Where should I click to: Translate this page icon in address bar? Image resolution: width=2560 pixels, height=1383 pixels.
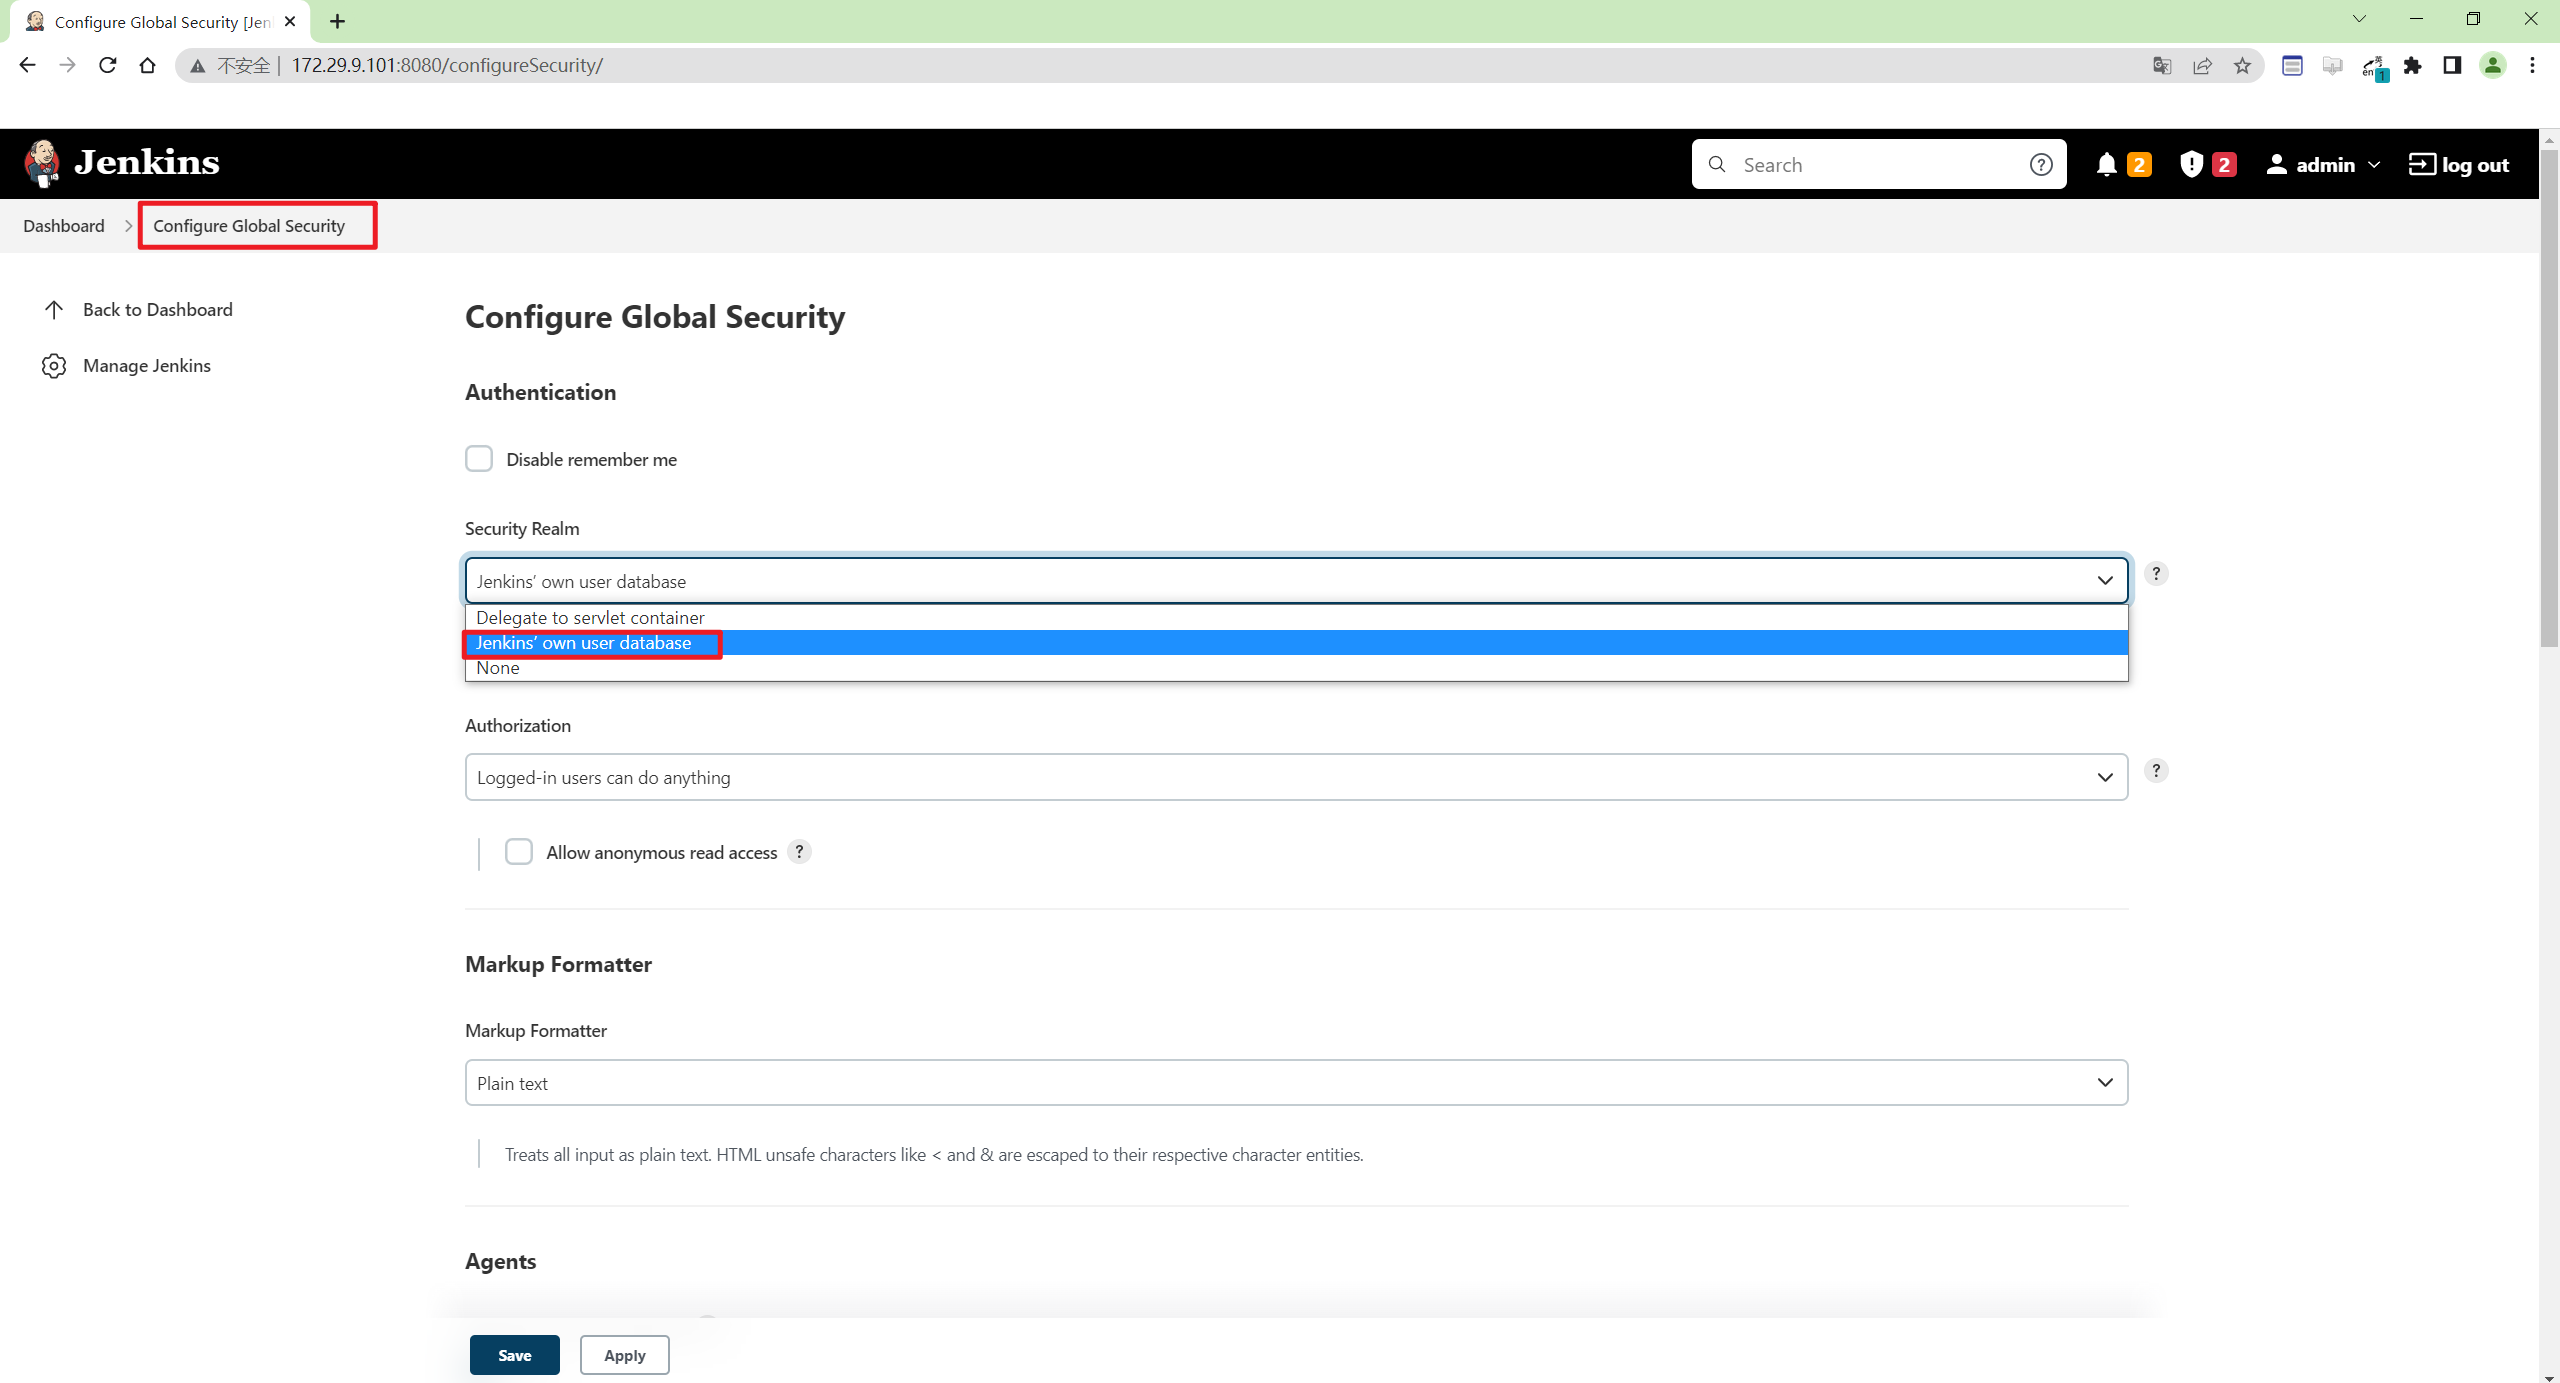[x=2162, y=66]
